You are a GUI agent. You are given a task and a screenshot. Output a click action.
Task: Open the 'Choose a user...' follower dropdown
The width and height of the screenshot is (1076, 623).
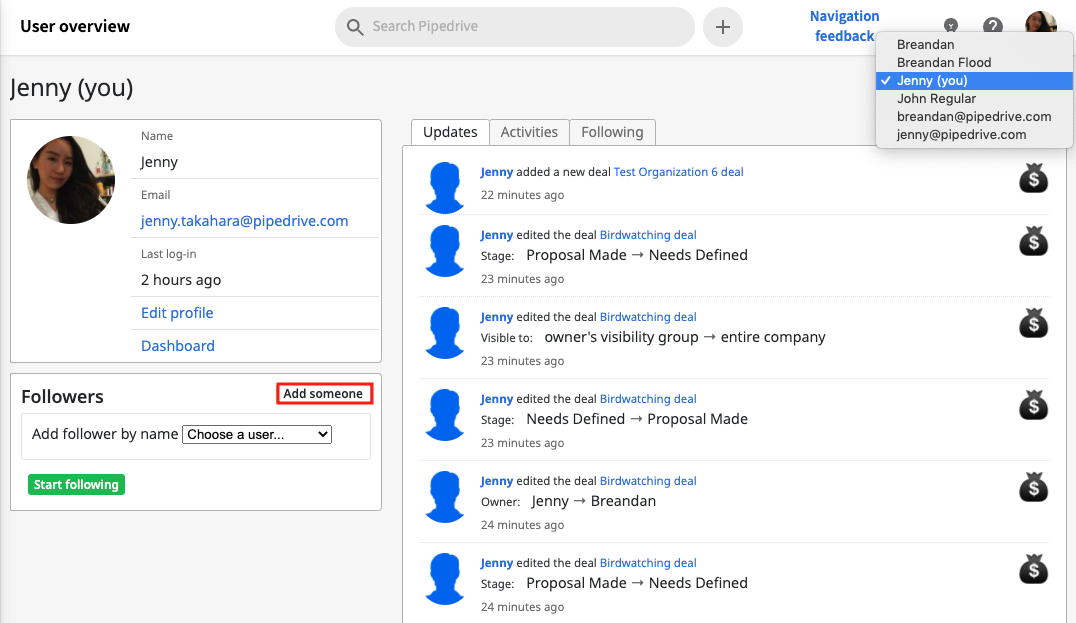coord(257,434)
